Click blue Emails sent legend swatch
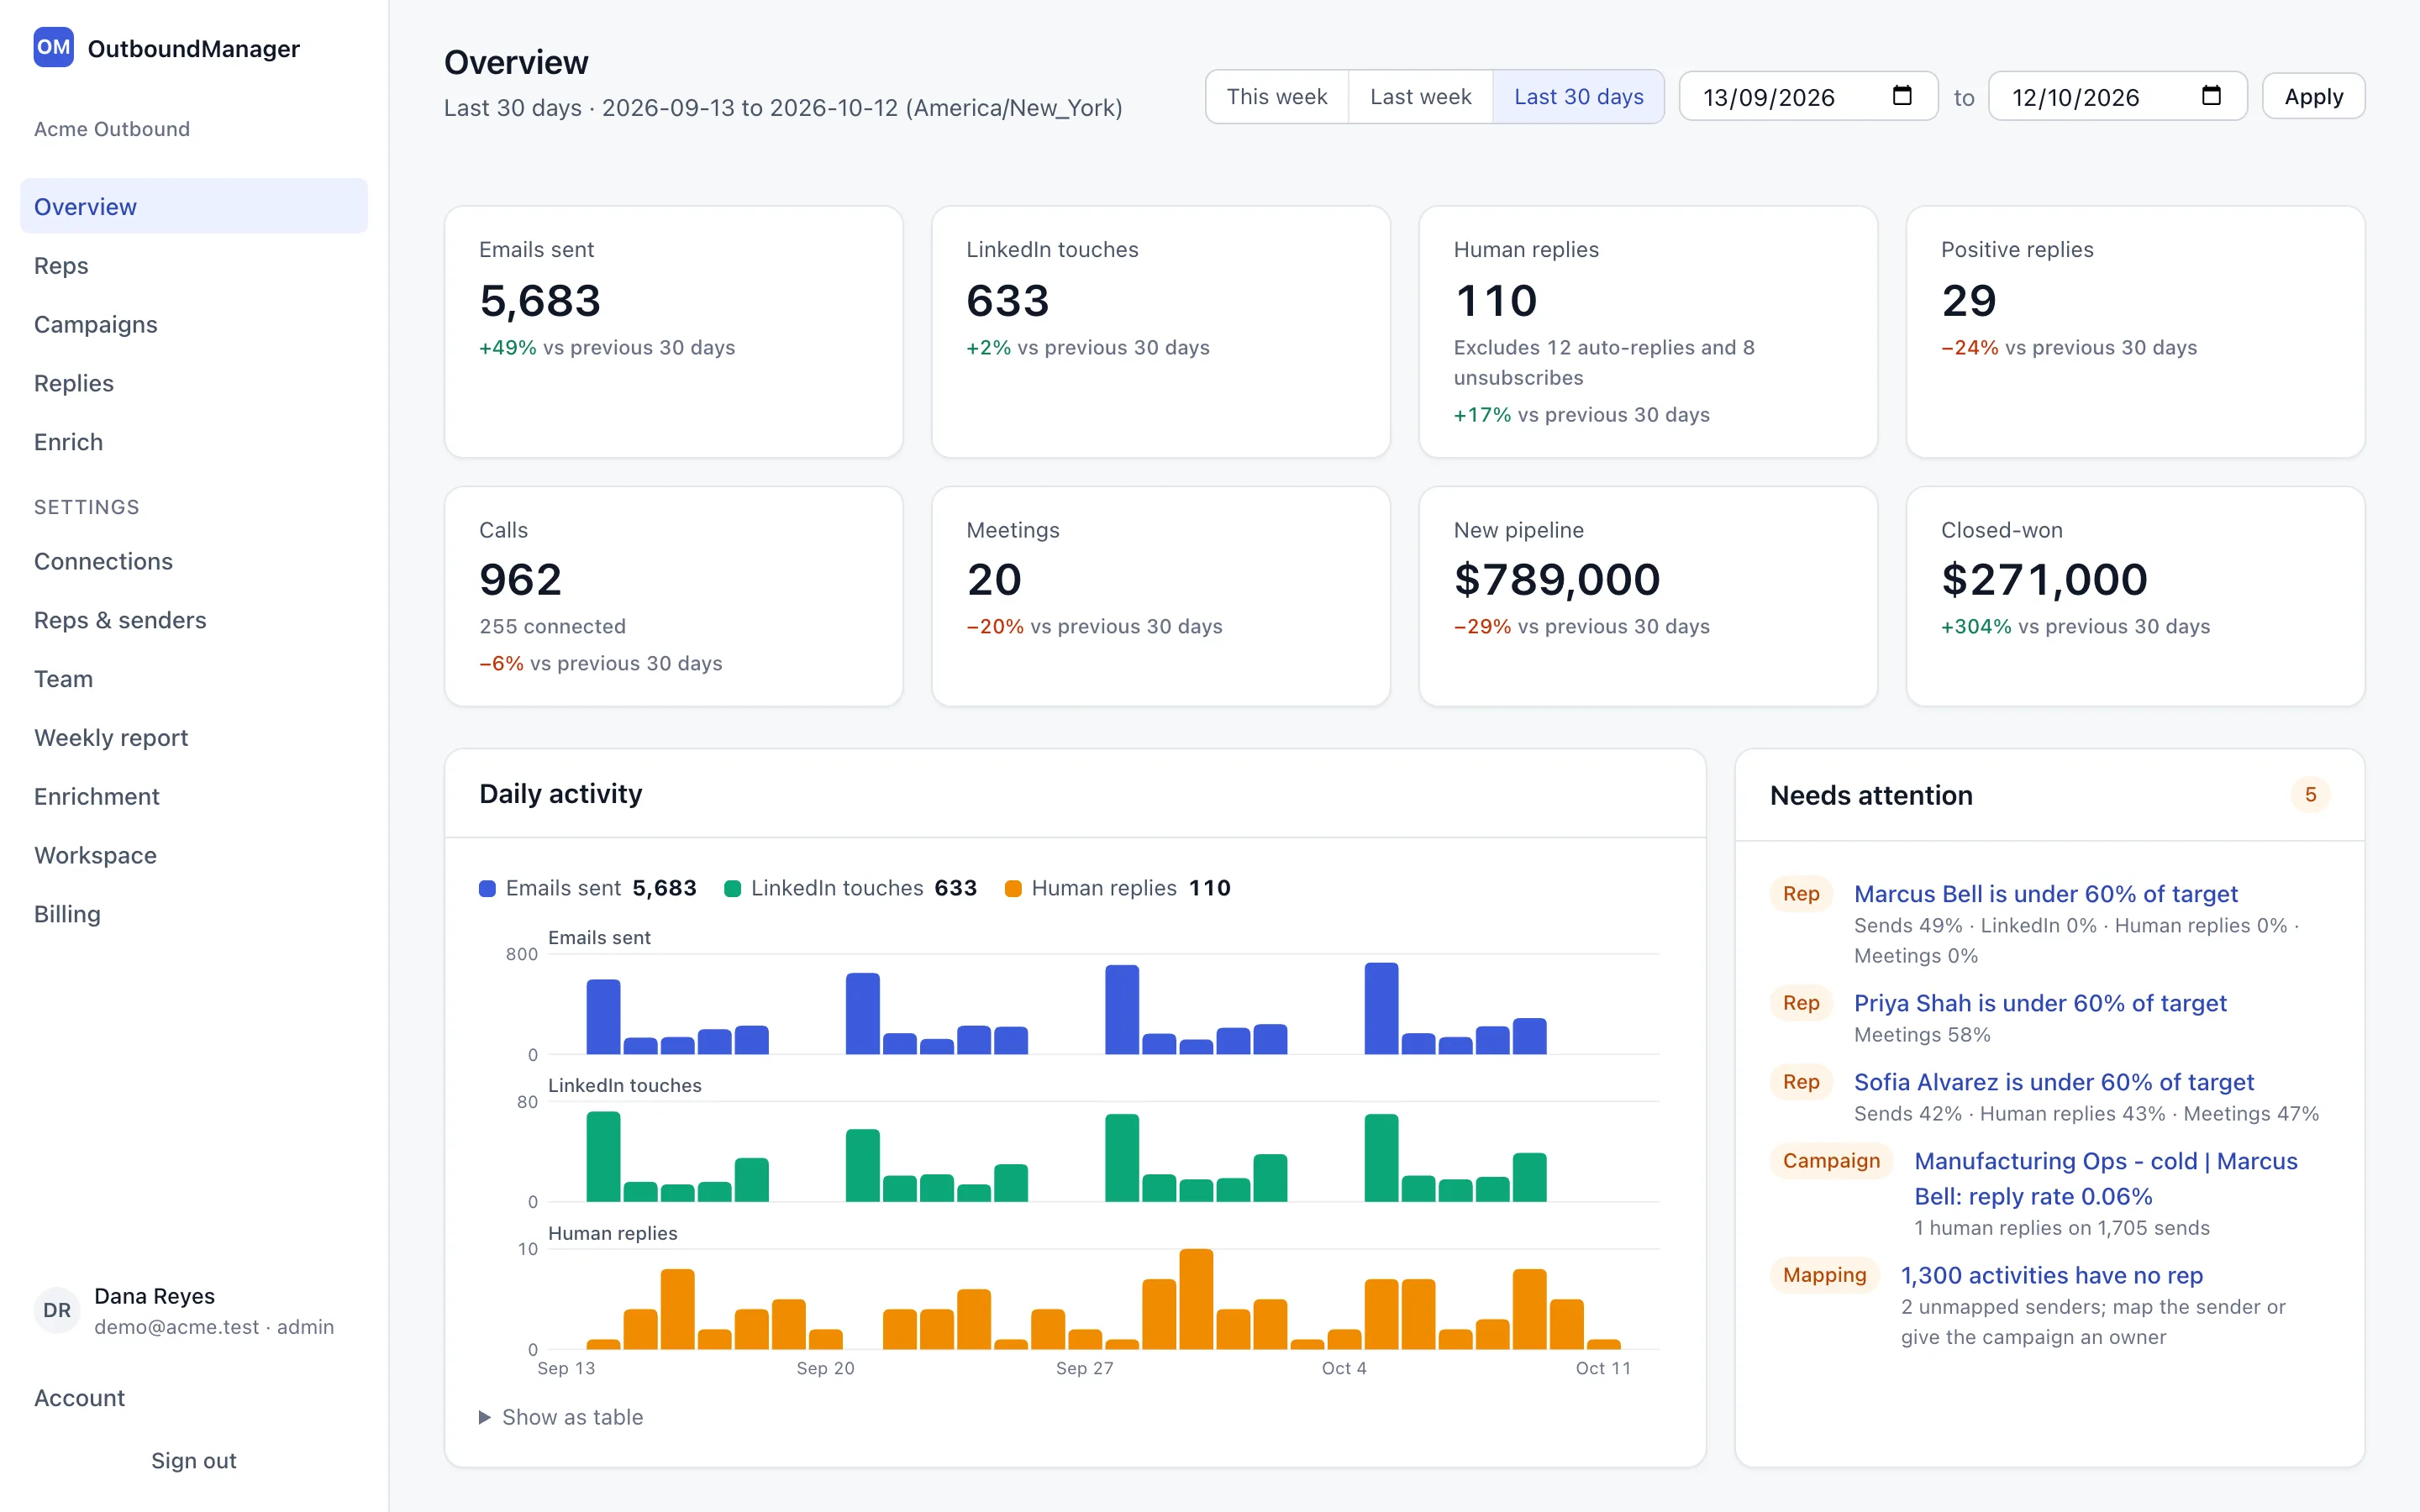 (x=487, y=888)
